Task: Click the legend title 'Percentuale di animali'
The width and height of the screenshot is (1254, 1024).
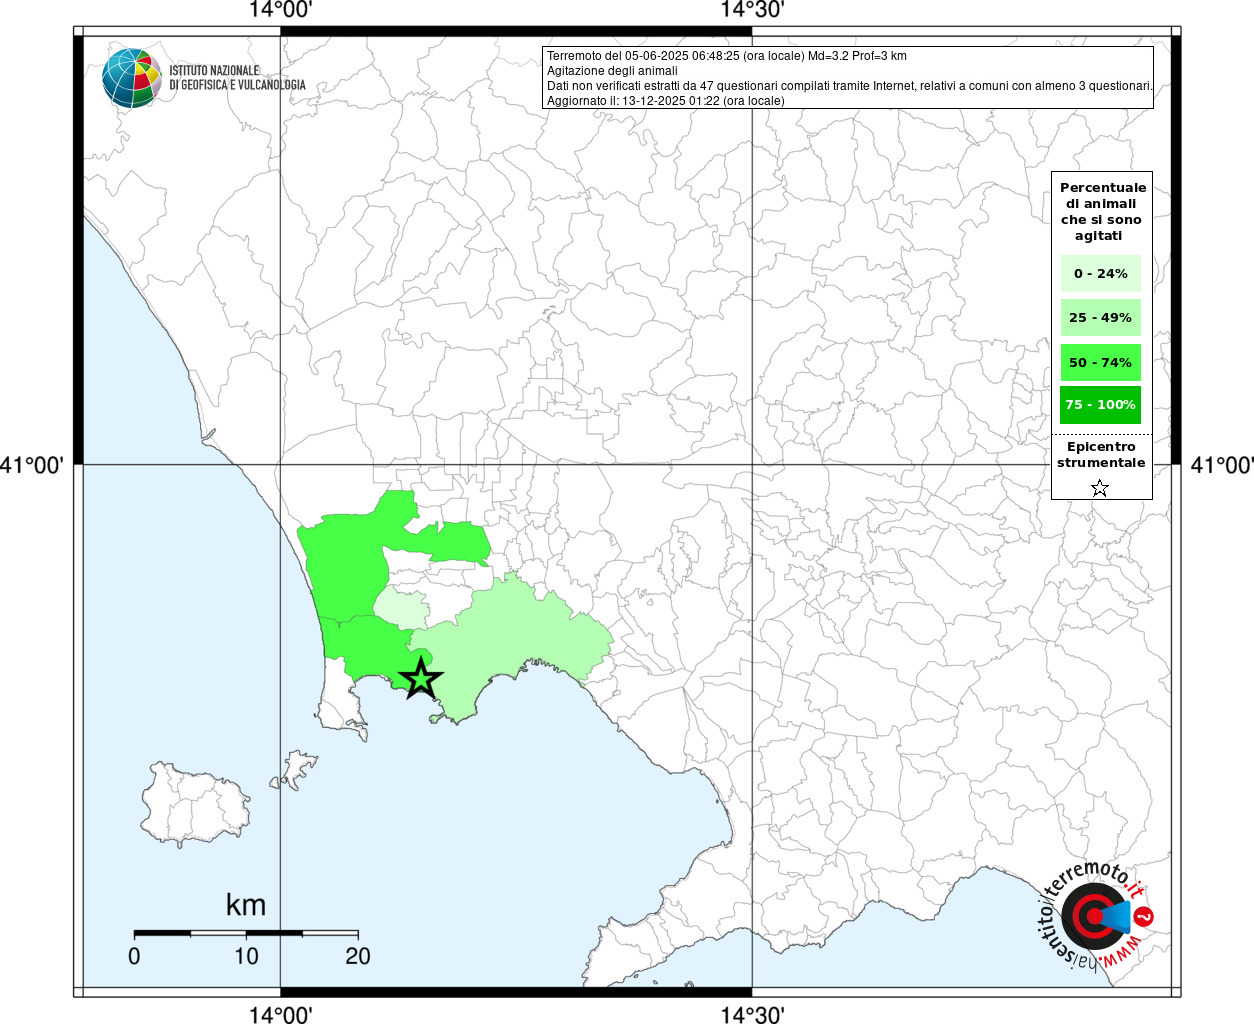Action: (1102, 211)
